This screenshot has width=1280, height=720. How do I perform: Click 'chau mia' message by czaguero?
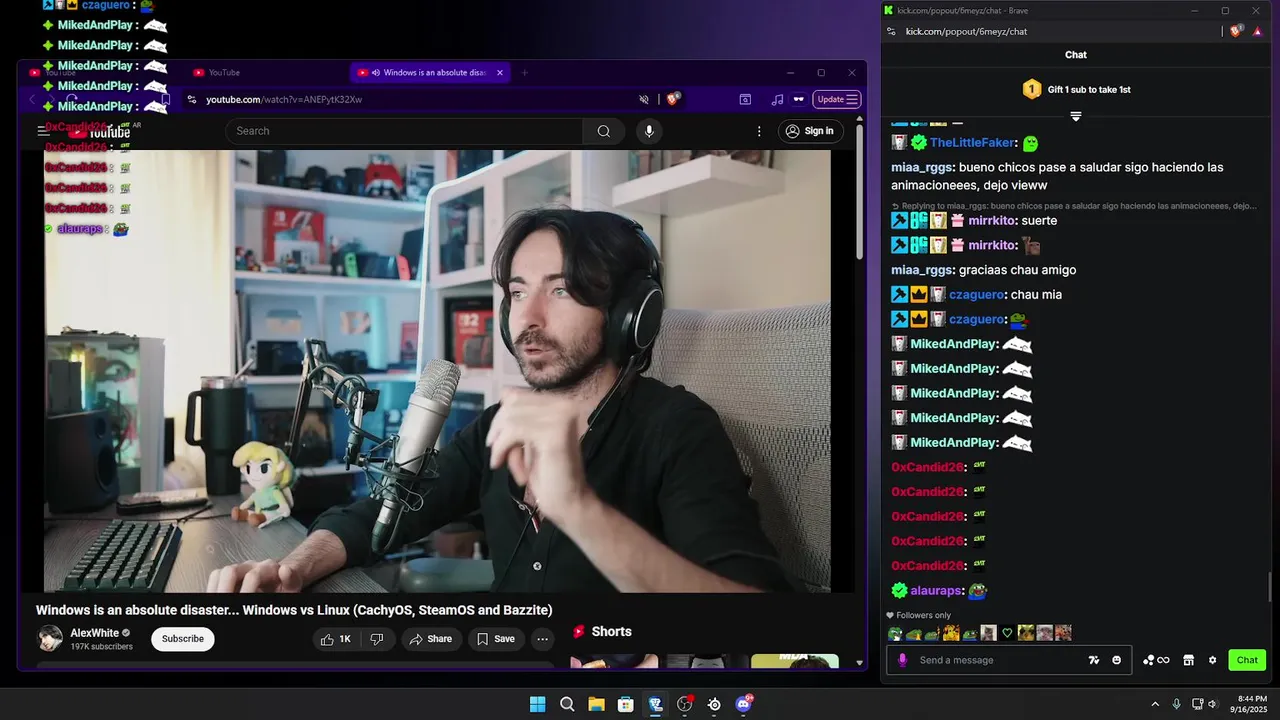[1036, 295]
